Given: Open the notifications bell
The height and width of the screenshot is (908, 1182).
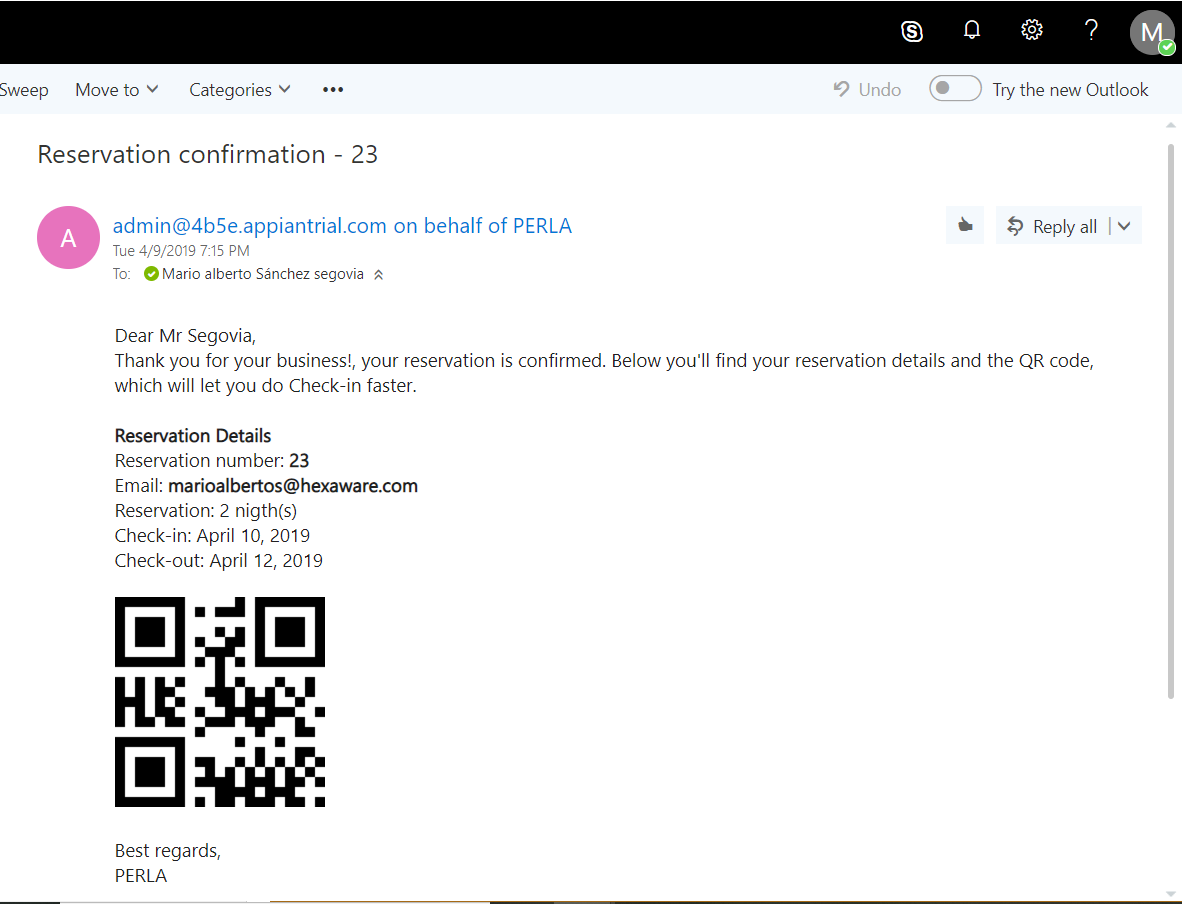Looking at the screenshot, I should click(x=972, y=30).
